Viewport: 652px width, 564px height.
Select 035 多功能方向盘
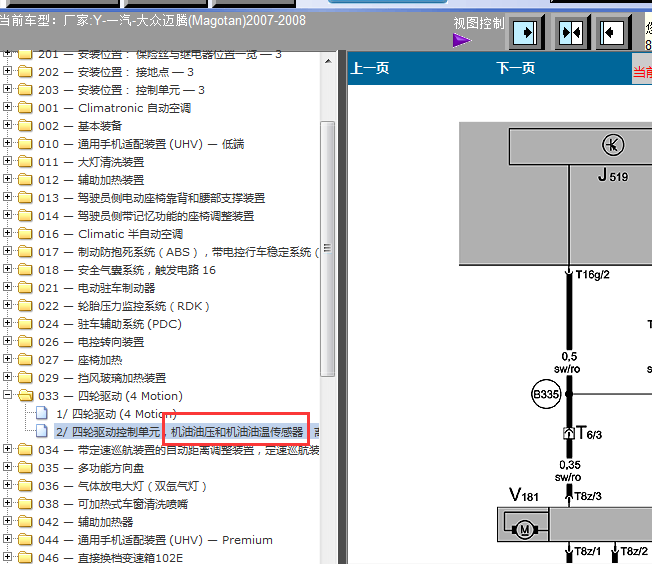pyautogui.click(x=91, y=468)
